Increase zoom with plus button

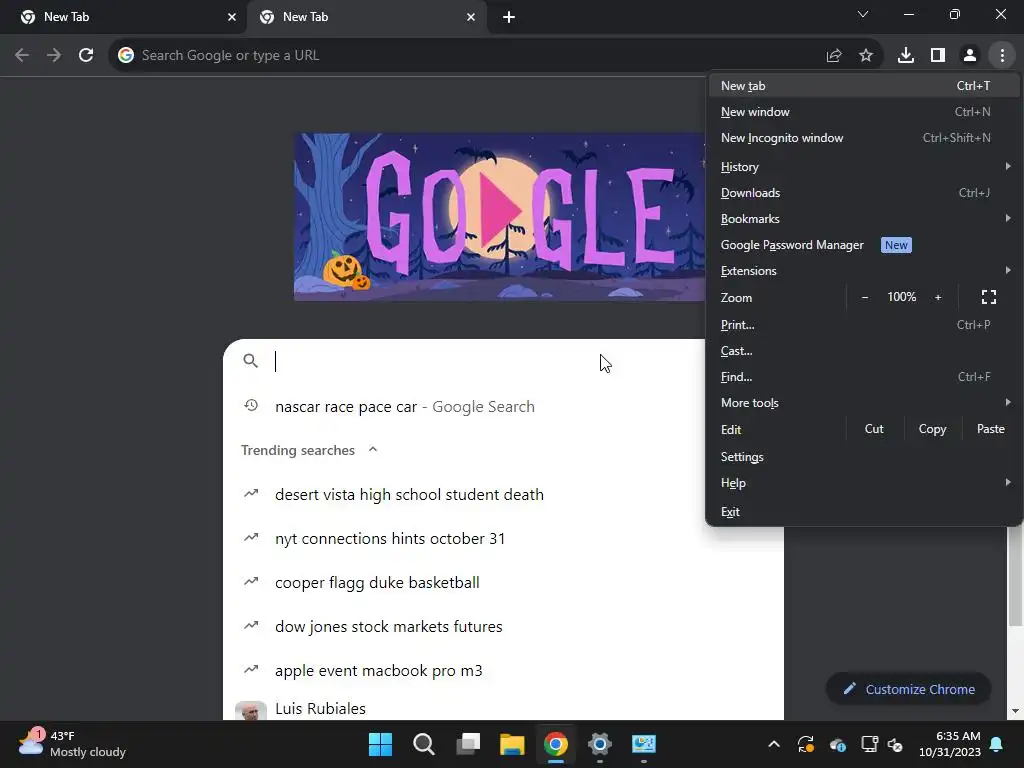click(x=938, y=297)
